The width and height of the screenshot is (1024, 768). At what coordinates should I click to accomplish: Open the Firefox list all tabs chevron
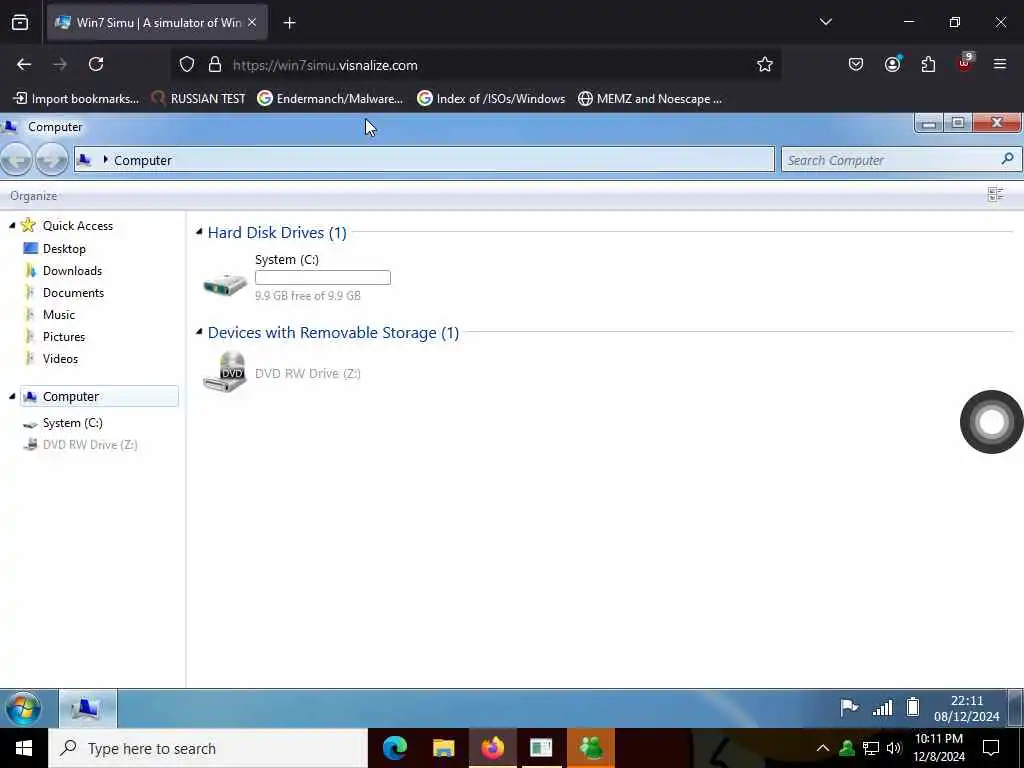(x=825, y=22)
